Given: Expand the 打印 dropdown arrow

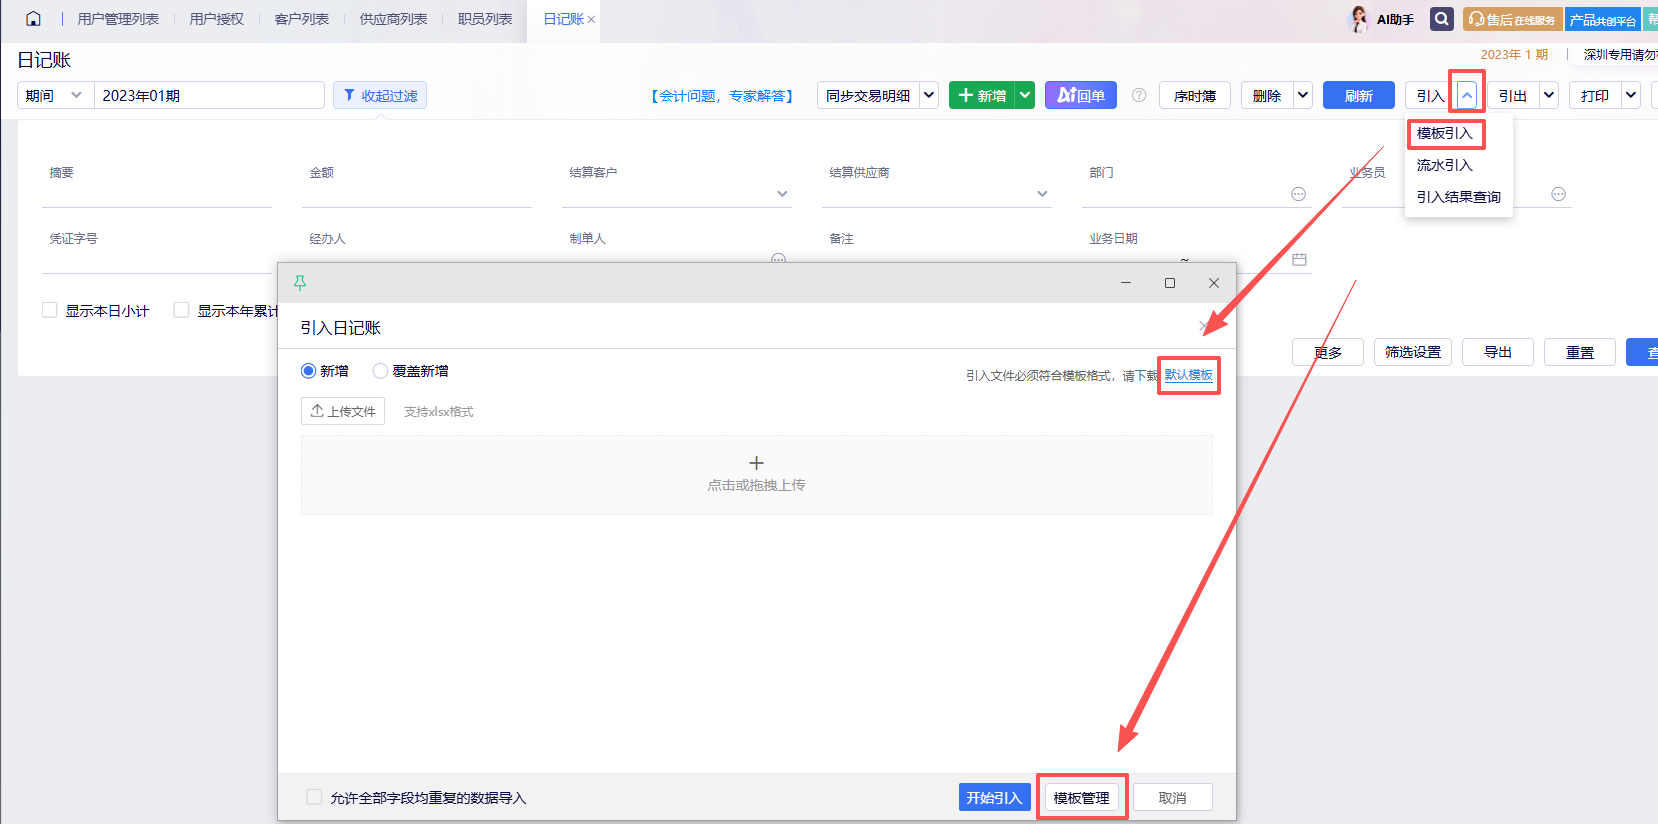Looking at the screenshot, I should pyautogui.click(x=1631, y=95).
